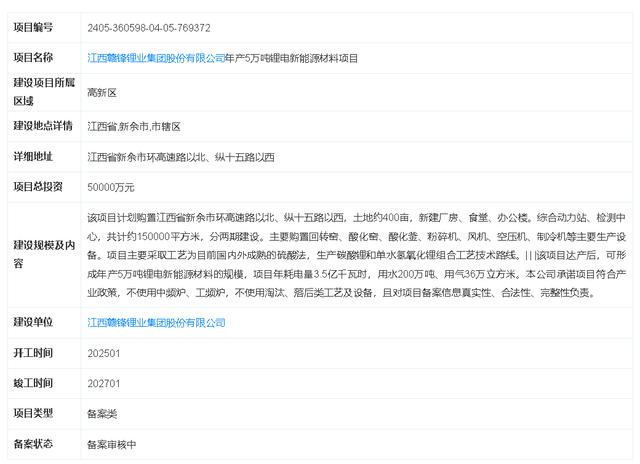Click the start date value 202501
Viewport: 640px width, 464px height.
click(103, 353)
